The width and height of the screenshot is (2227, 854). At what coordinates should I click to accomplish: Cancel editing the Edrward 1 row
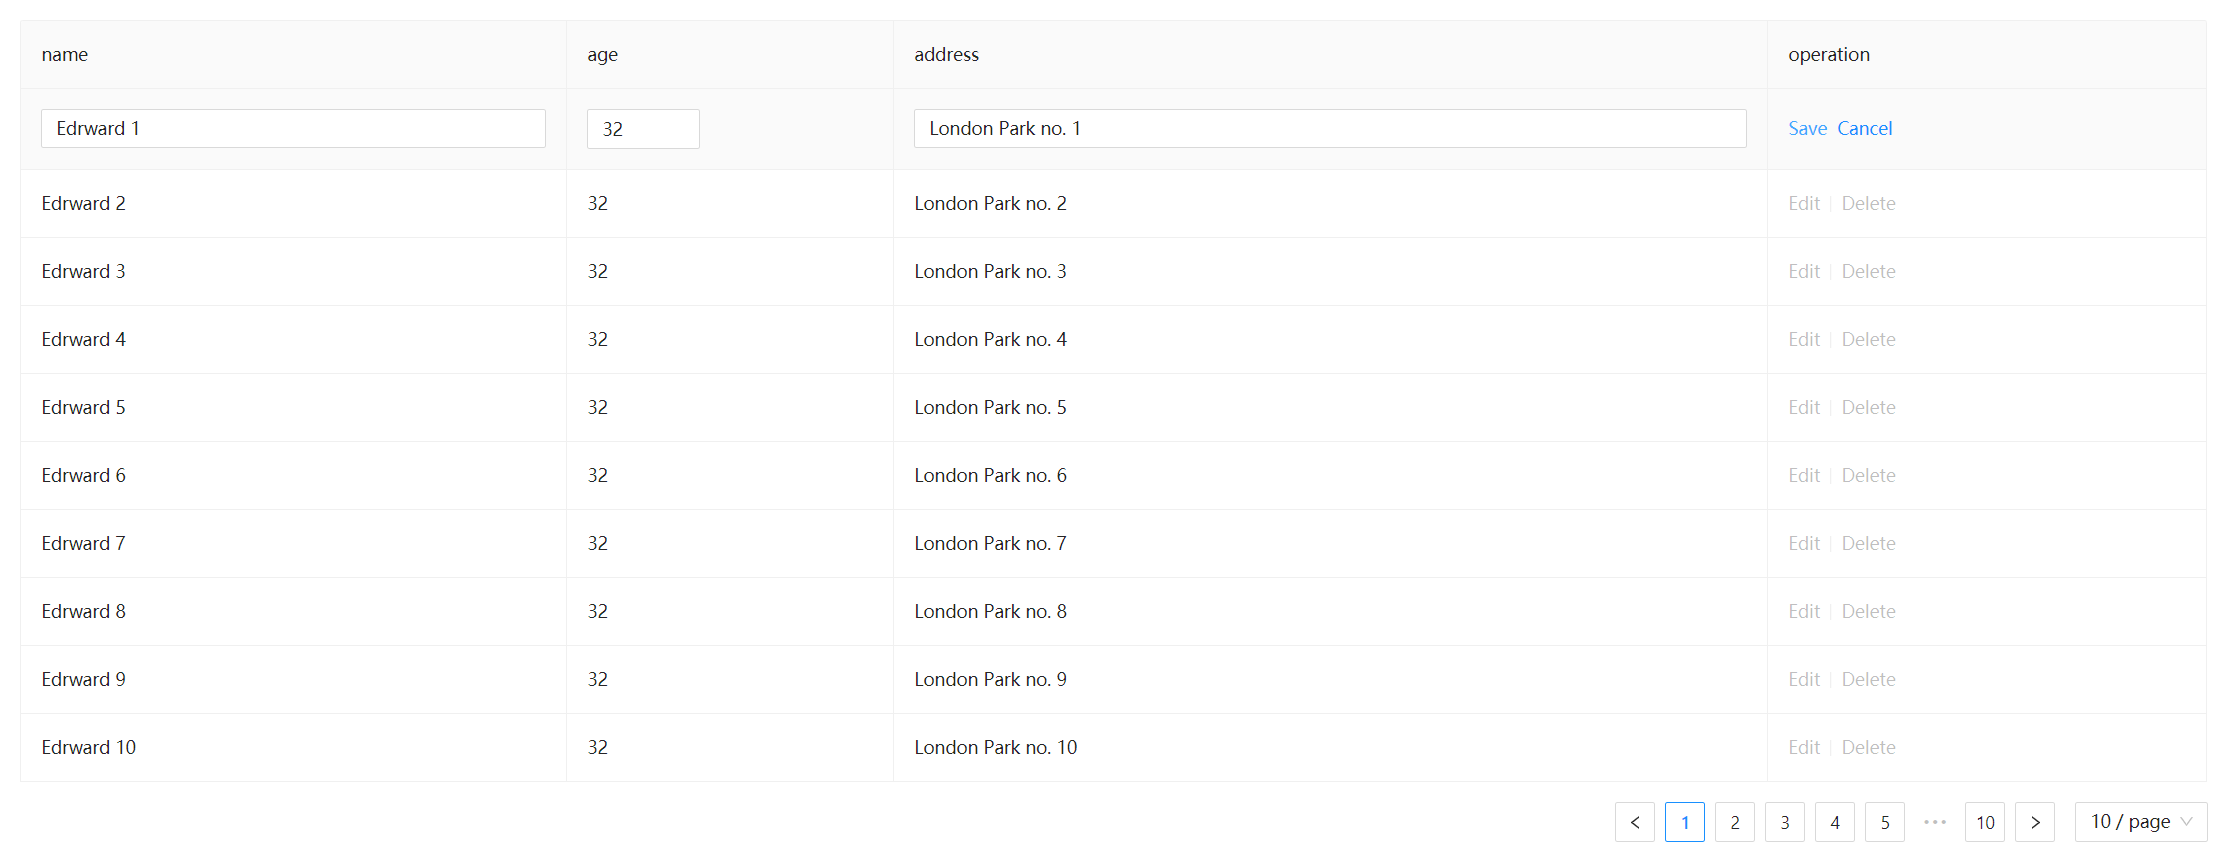coord(1864,129)
